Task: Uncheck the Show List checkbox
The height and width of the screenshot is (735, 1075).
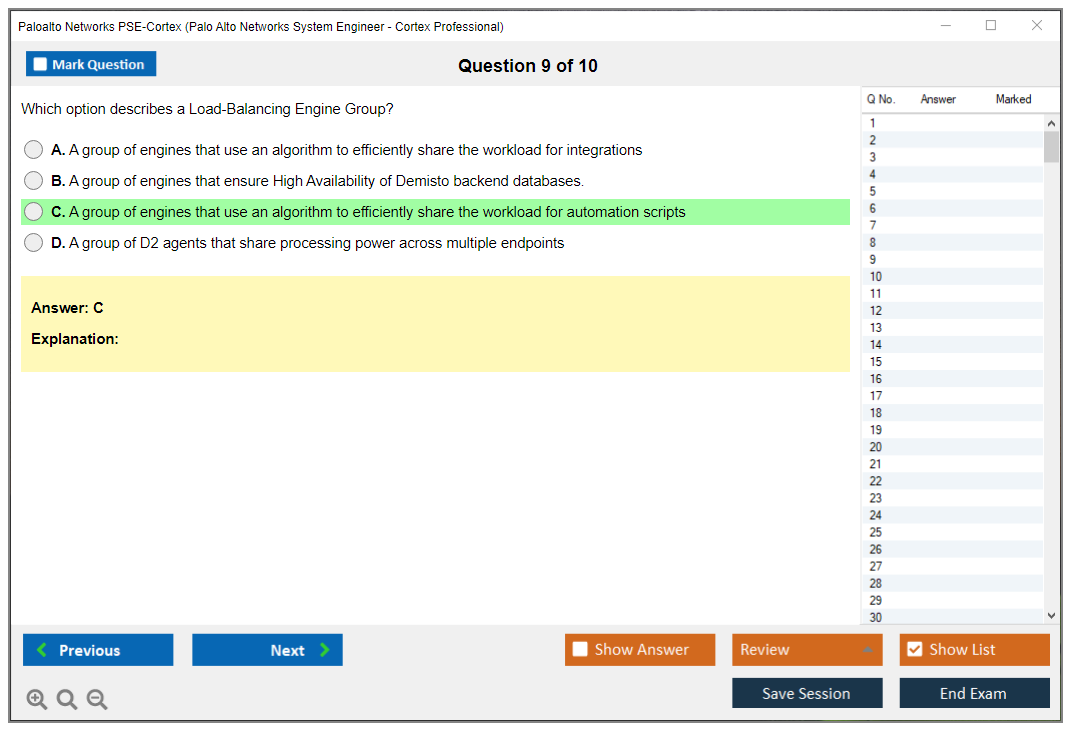Action: click(914, 650)
